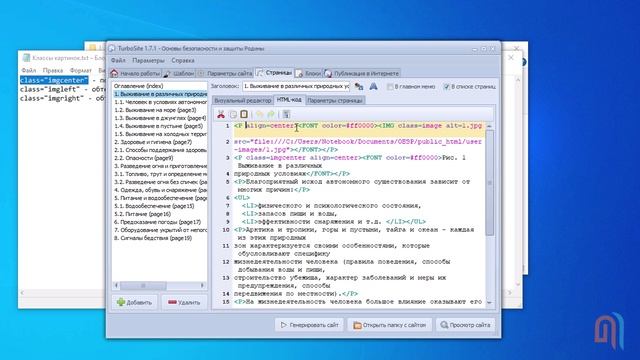Image resolution: width=640 pixels, height=360 pixels.
Task: Select 2. Здоровье и гигиена (page7)
Action: click(160, 142)
